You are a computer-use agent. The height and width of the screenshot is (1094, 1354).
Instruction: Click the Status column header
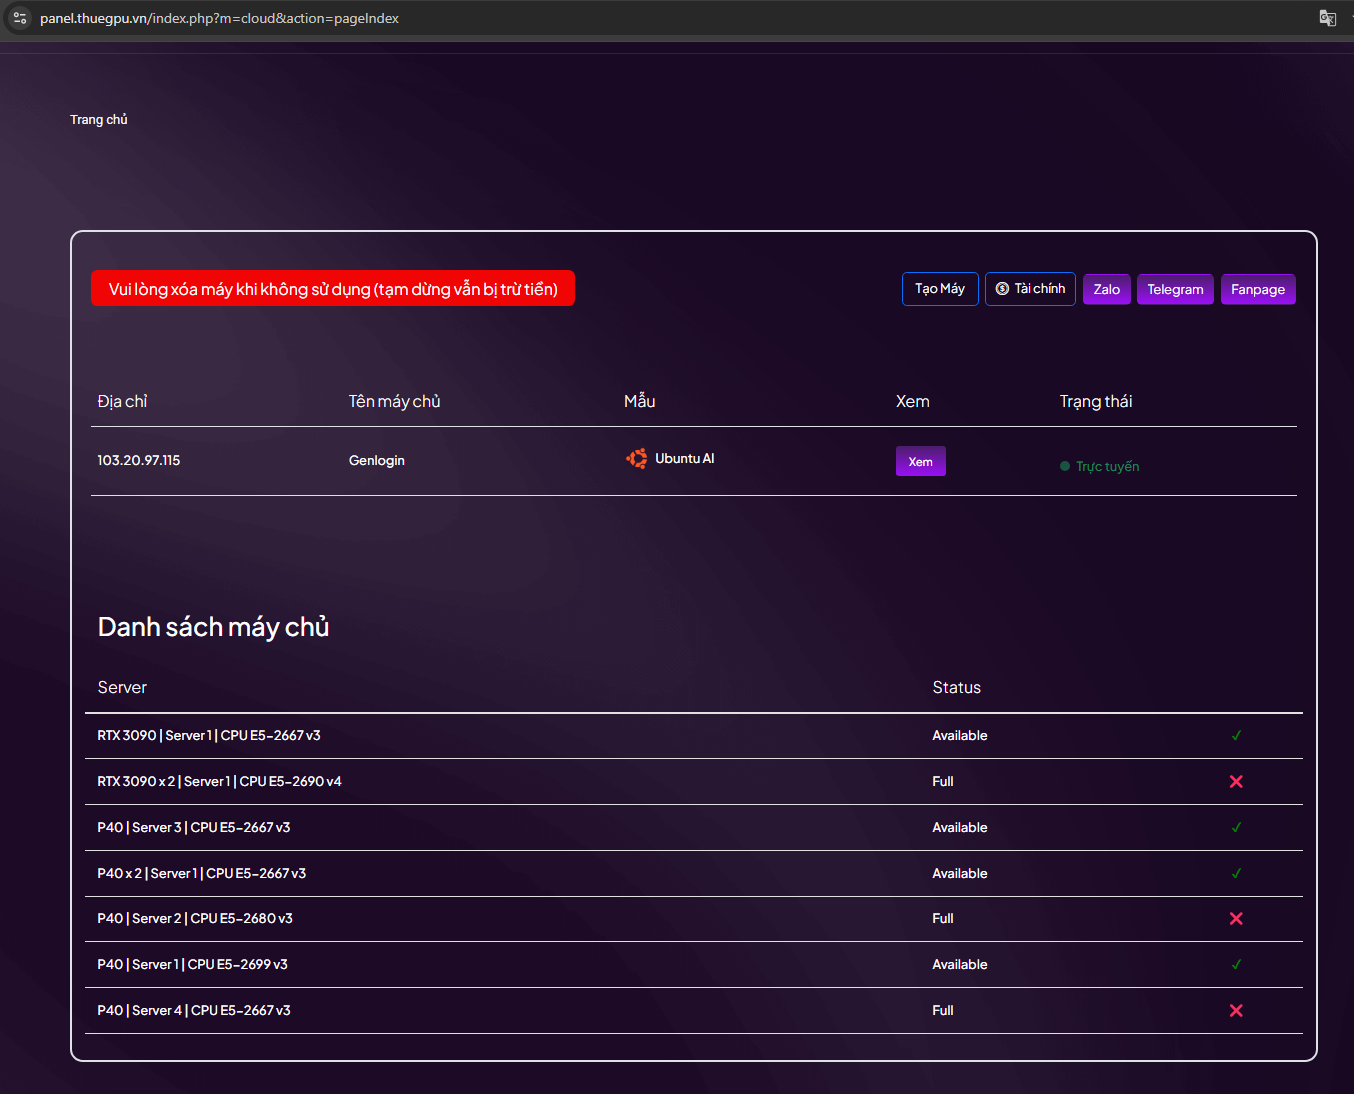pos(957,688)
